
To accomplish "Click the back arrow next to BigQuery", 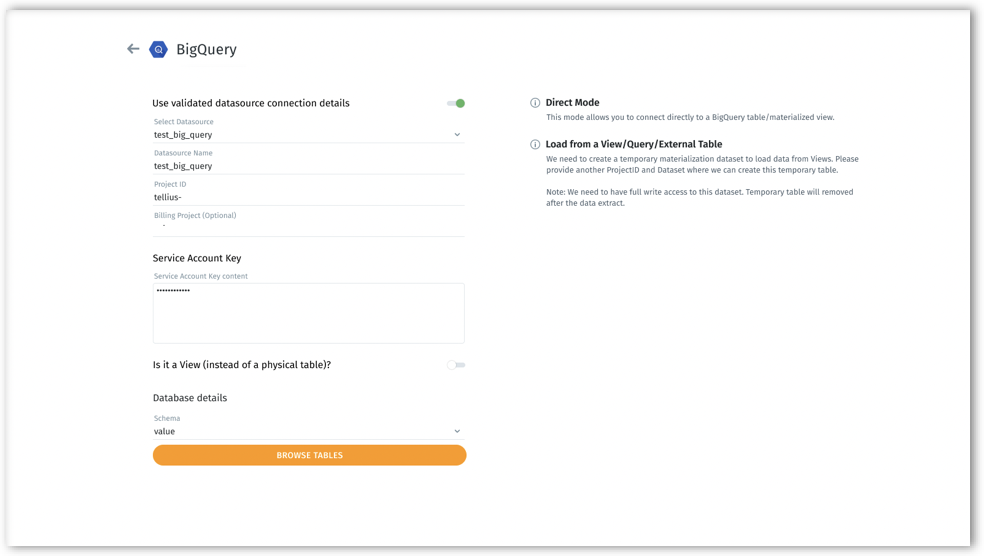I will pos(133,49).
